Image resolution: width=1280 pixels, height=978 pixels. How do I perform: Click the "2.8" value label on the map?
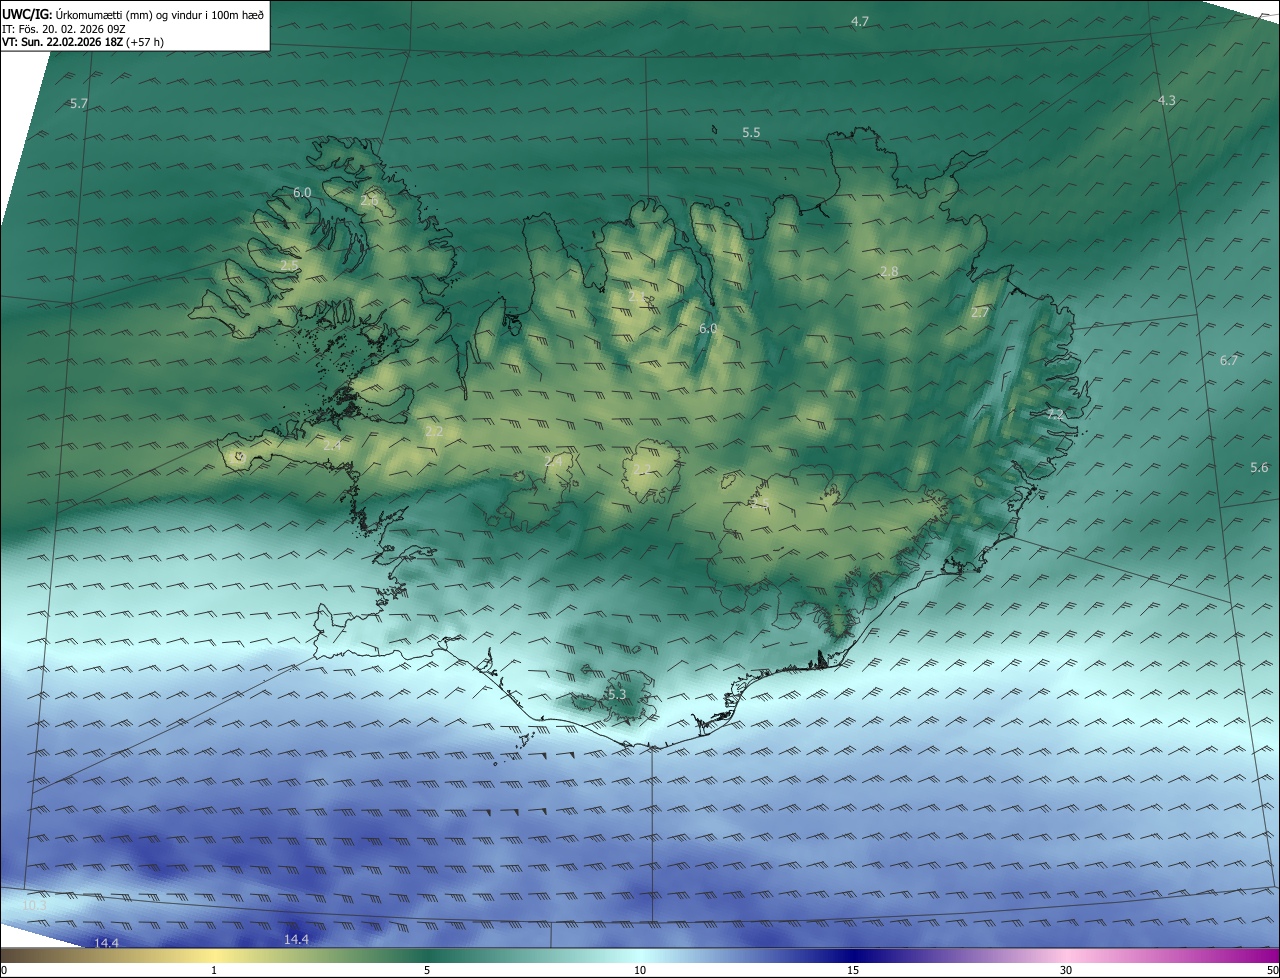click(889, 272)
